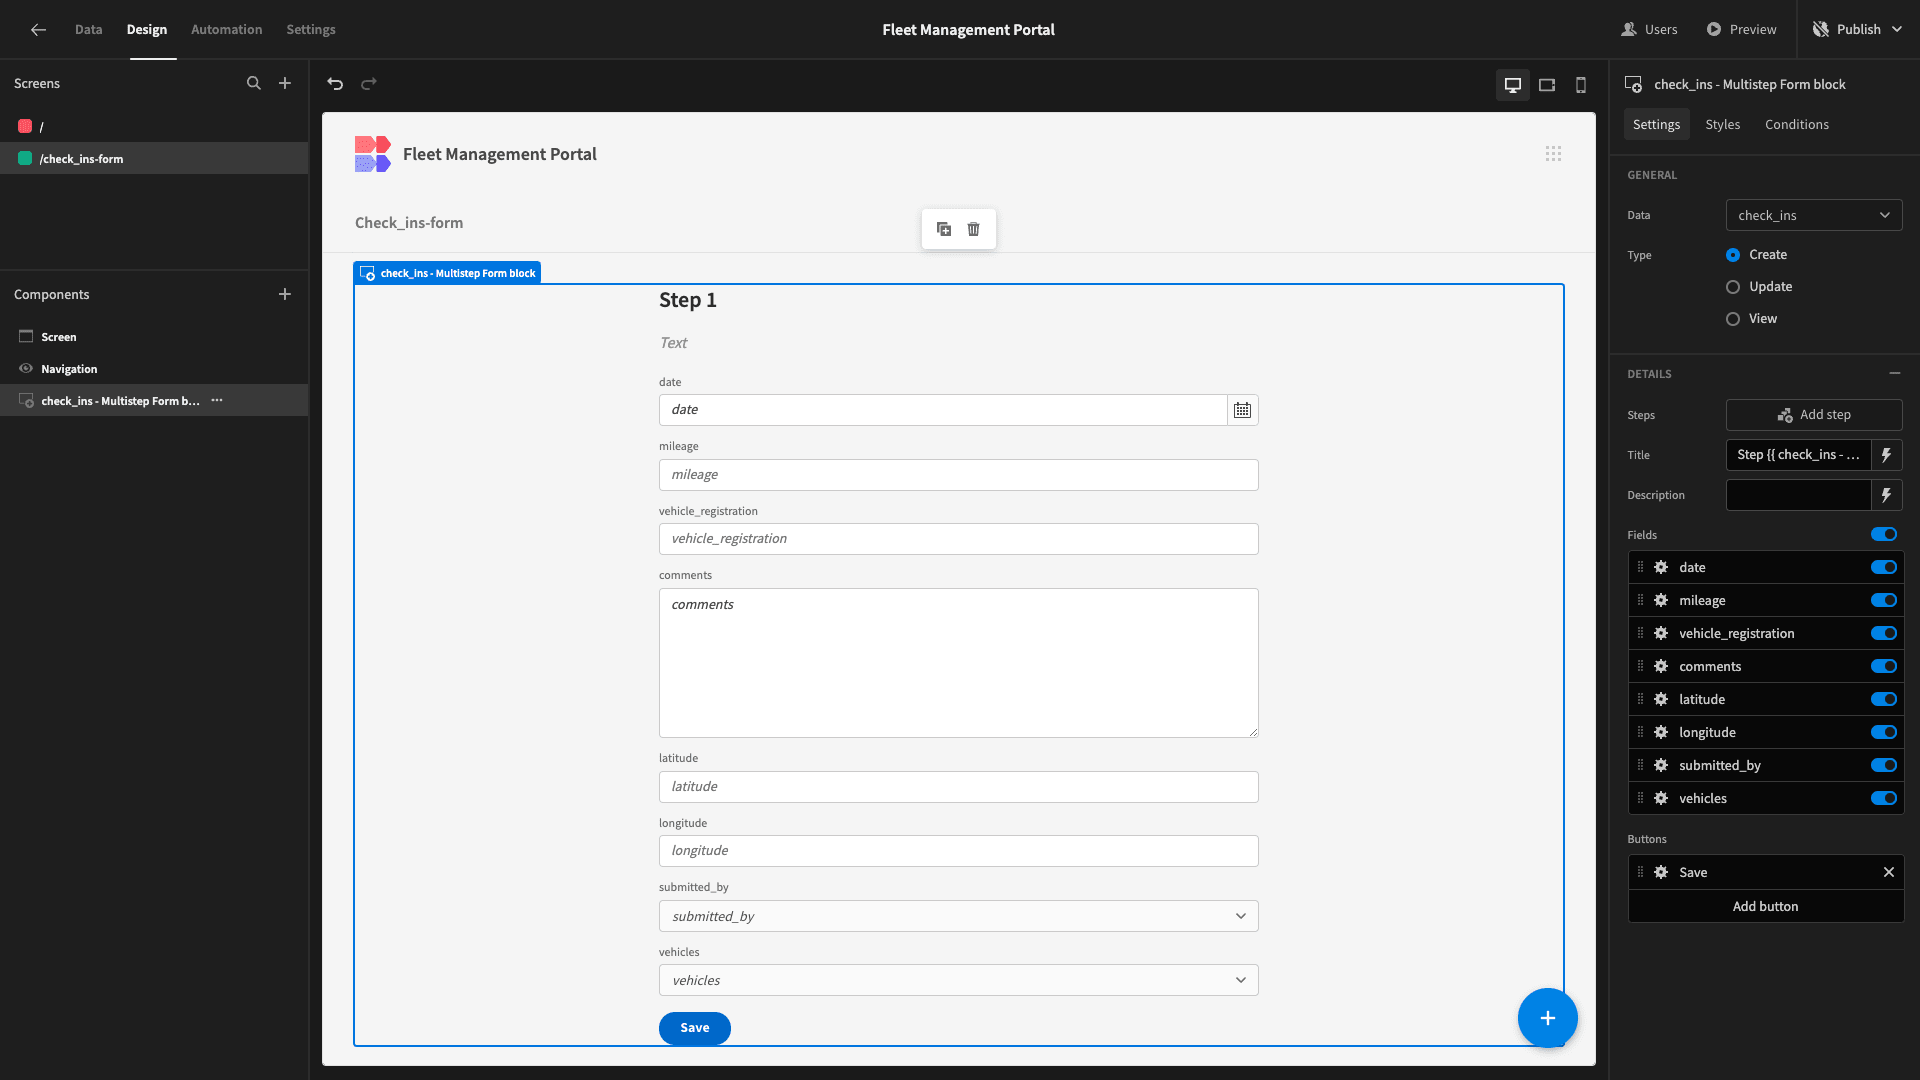Open the check_ins Data dropdown

coord(1814,215)
